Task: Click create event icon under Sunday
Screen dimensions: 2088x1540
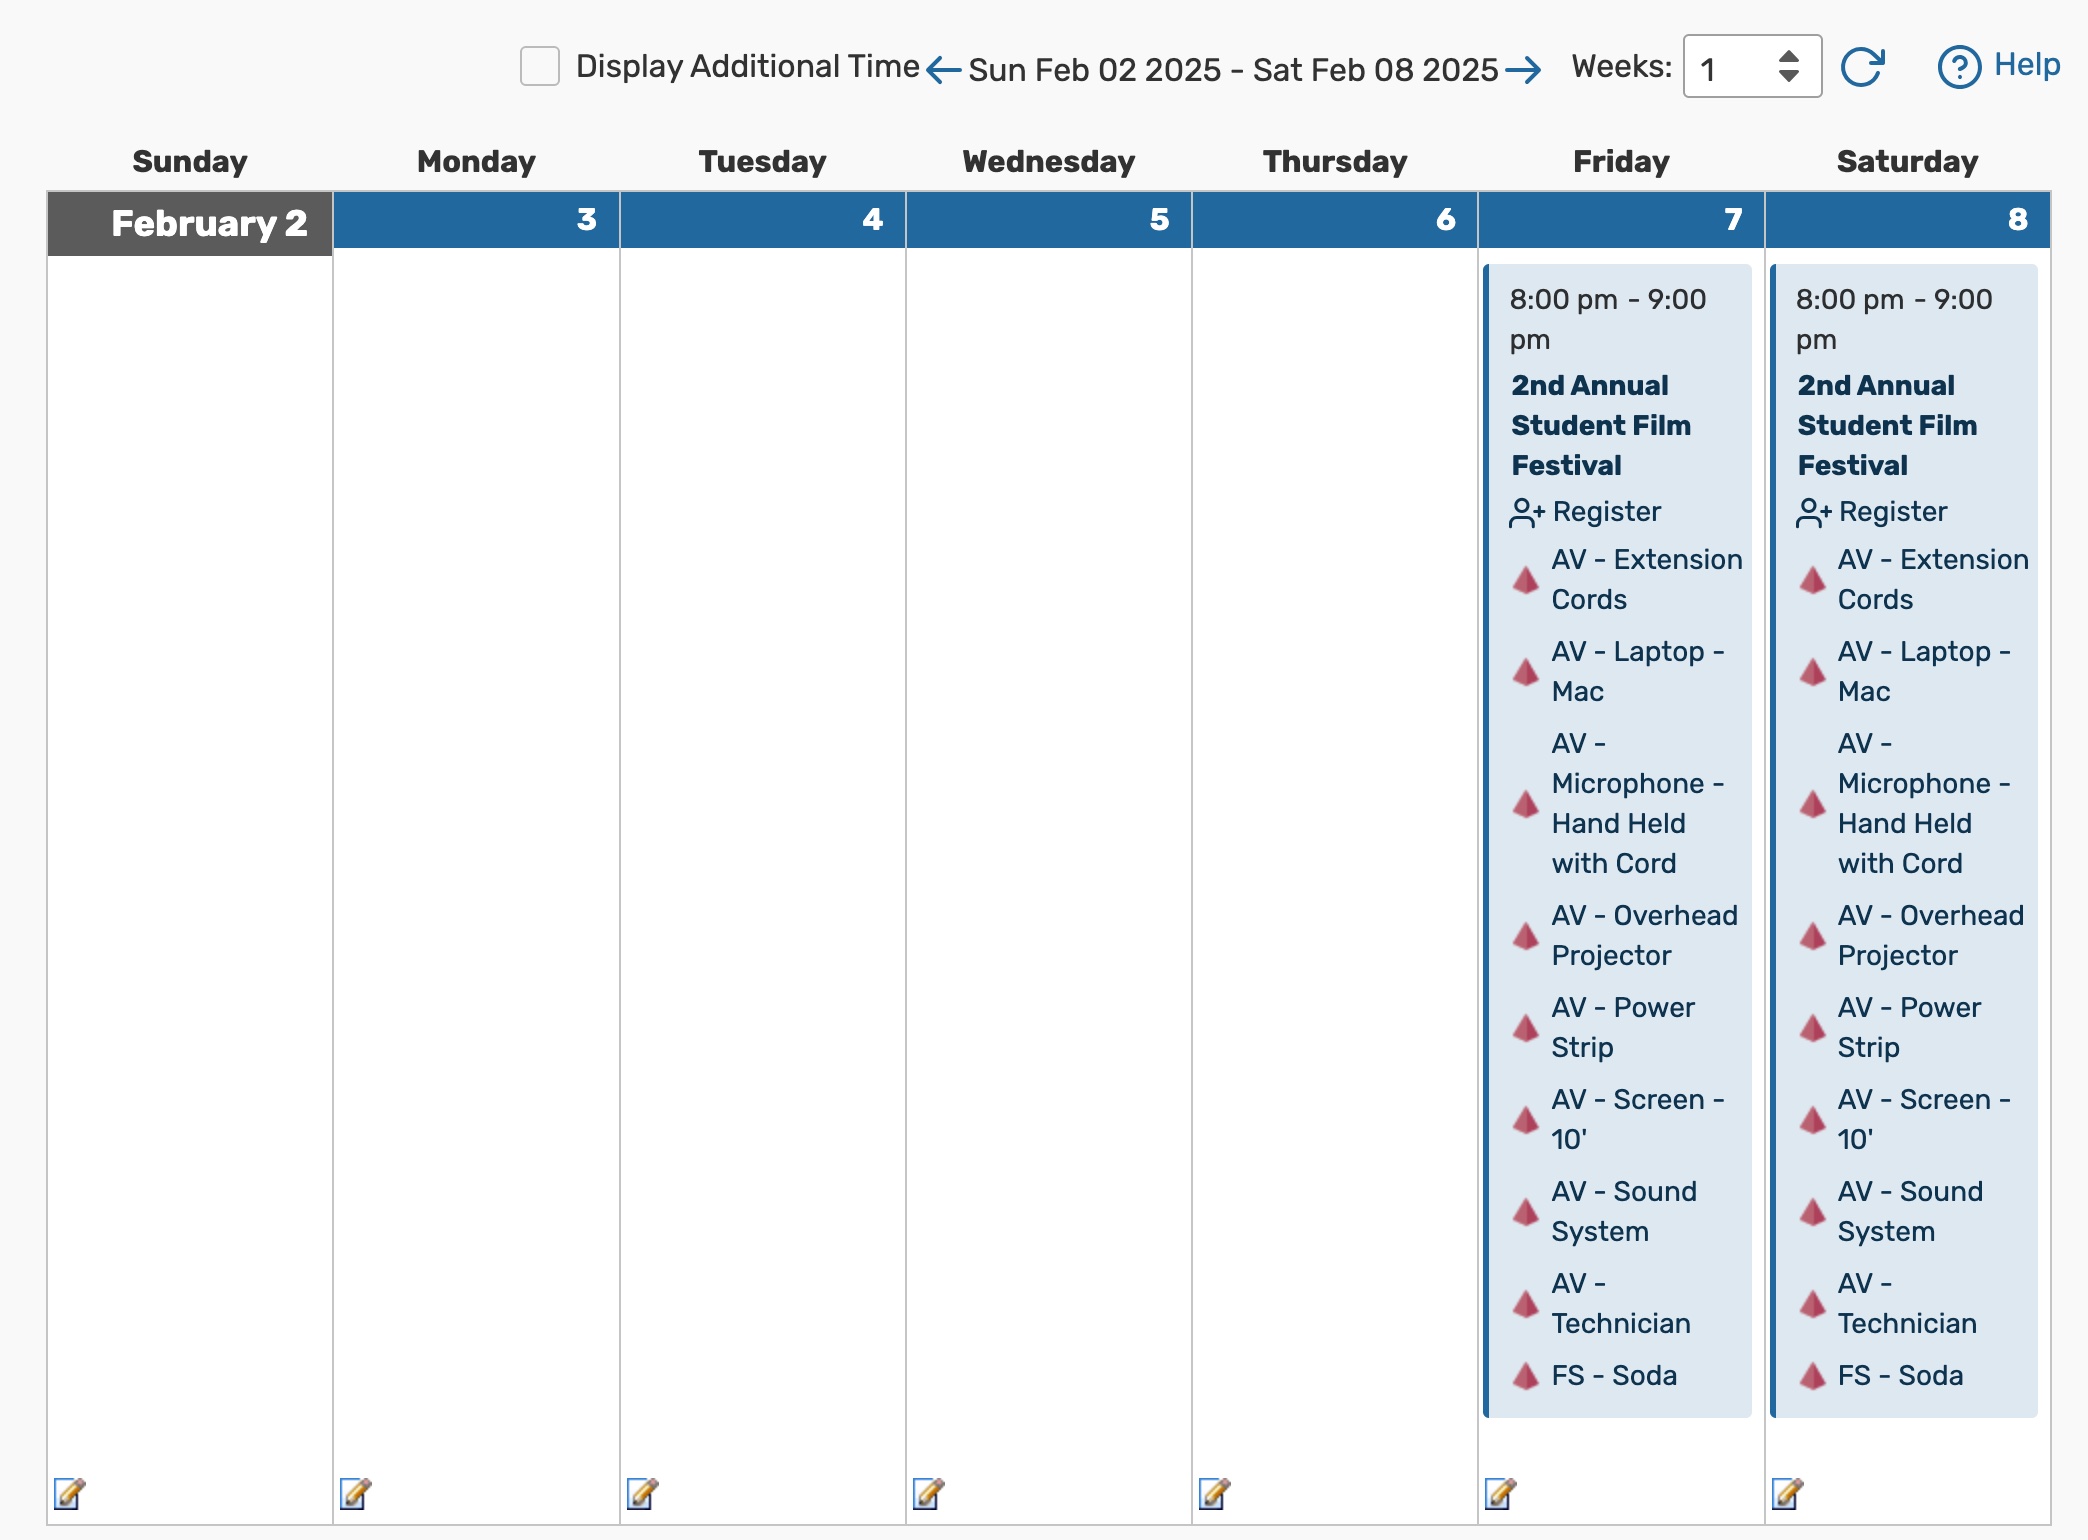Action: pyautogui.click(x=69, y=1493)
